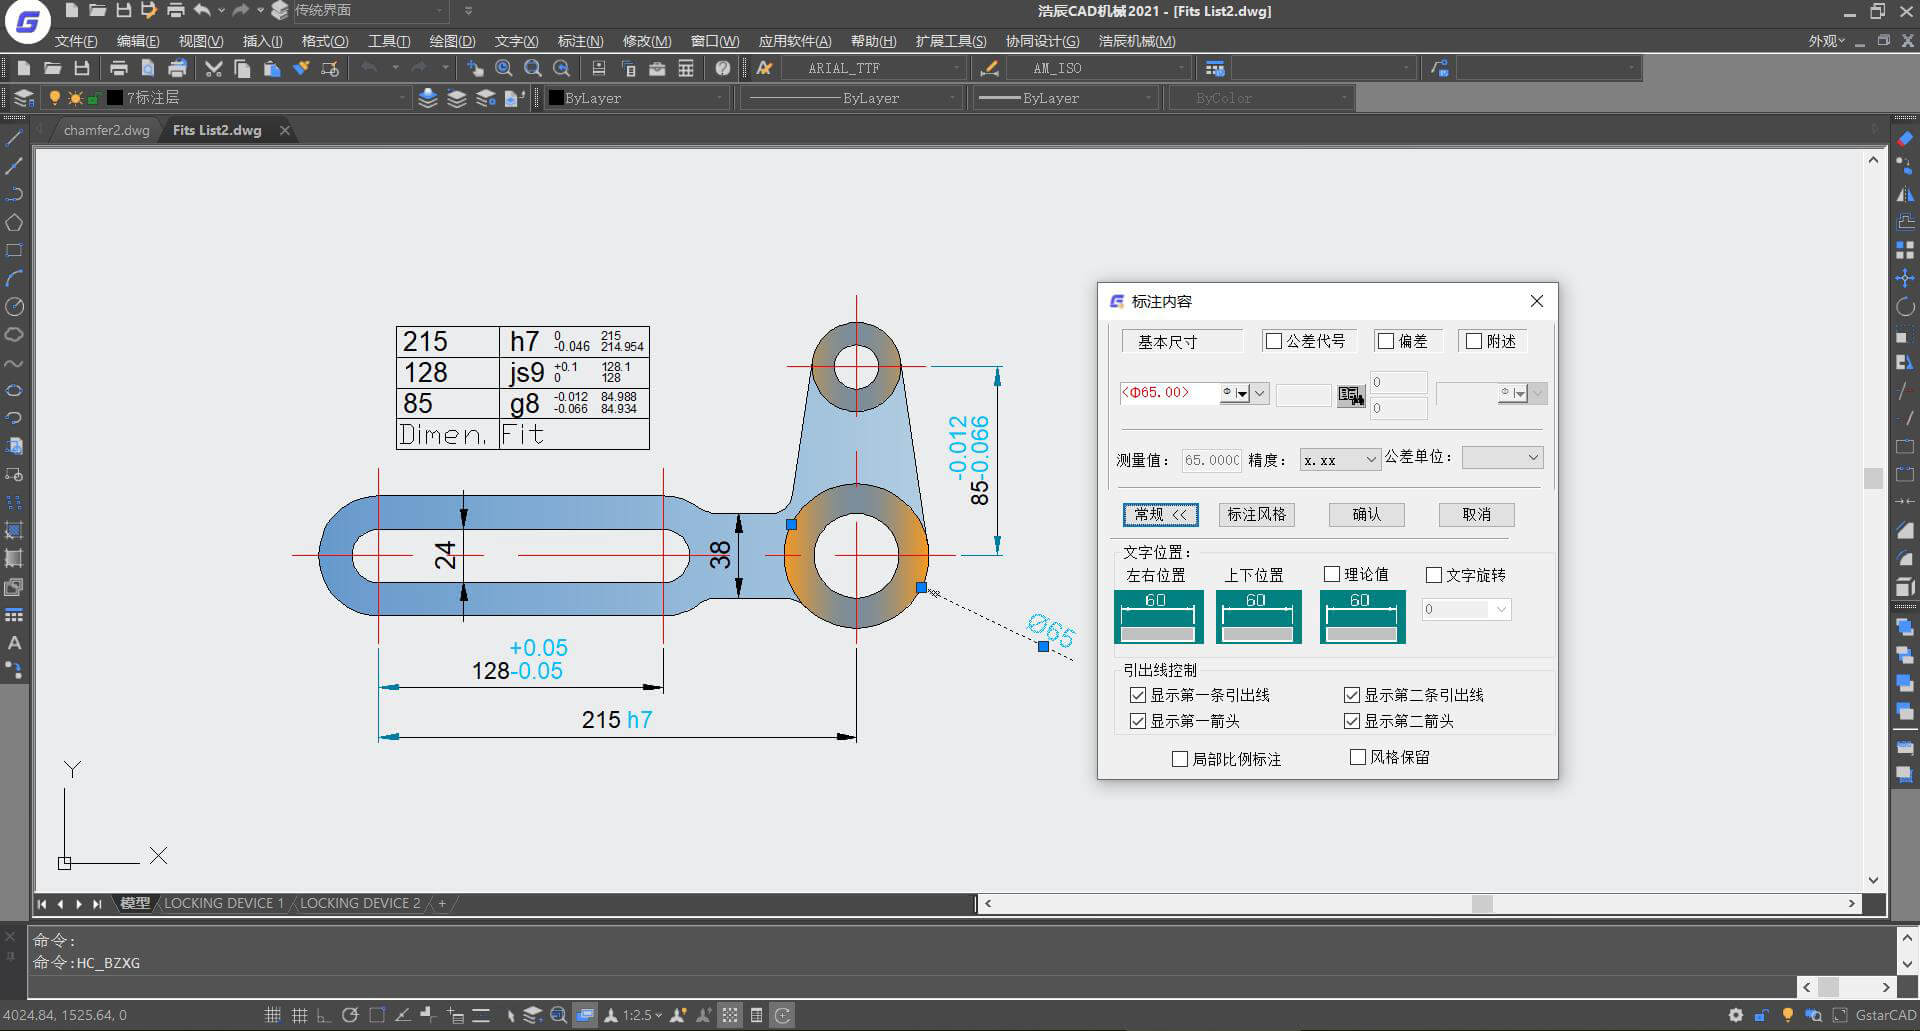Click the Match Properties brush icon
Image resolution: width=1920 pixels, height=1031 pixels.
pyautogui.click(x=301, y=68)
